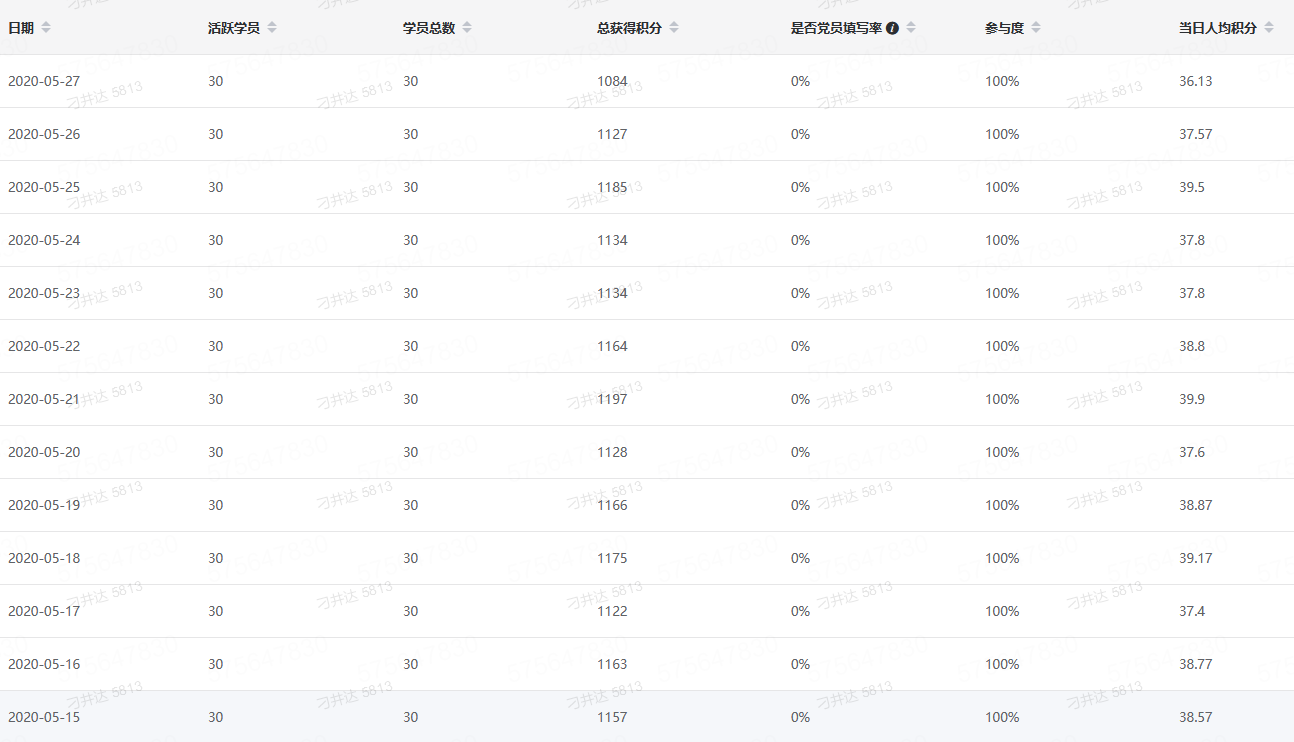Click the sort arrows beside 活跃学员

click(272, 28)
